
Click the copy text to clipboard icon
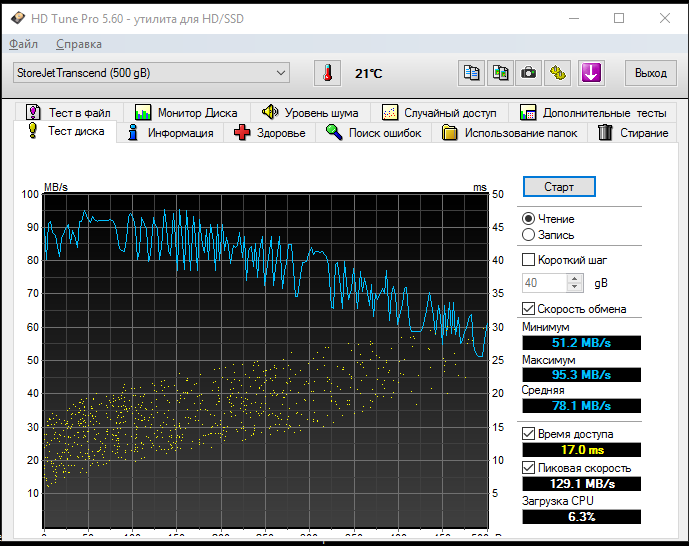click(471, 73)
